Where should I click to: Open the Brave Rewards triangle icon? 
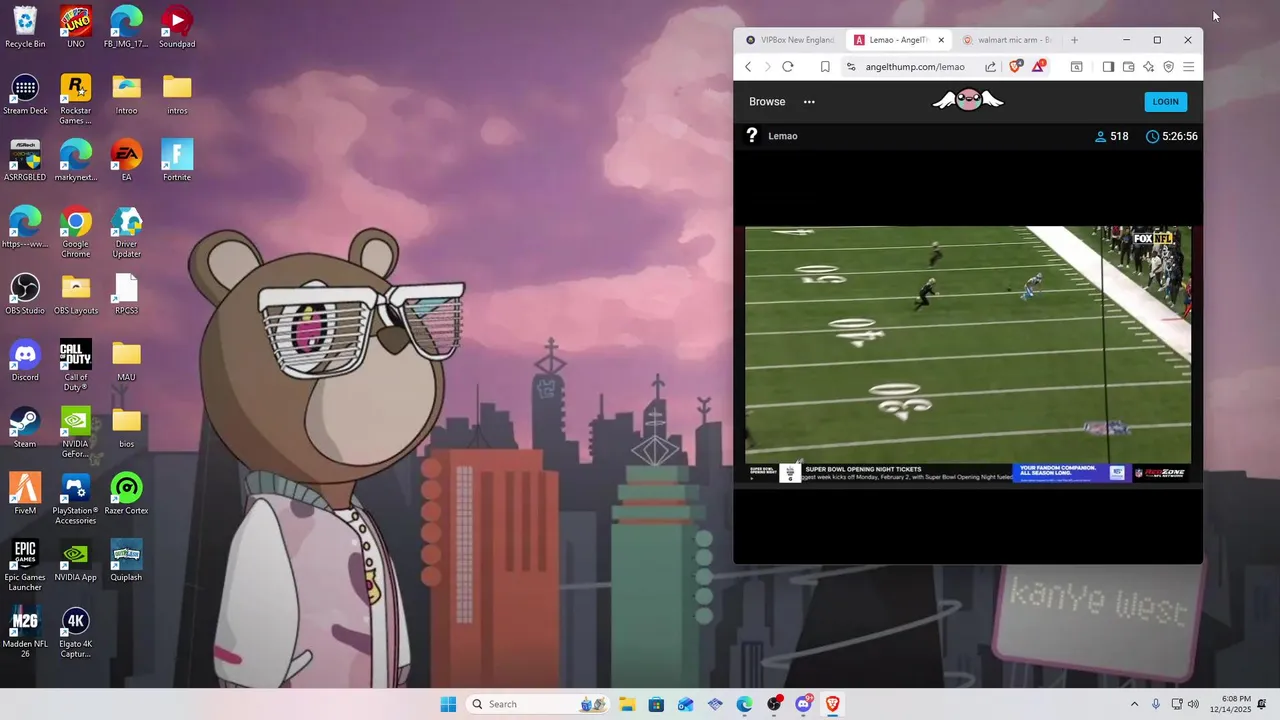[1039, 66]
